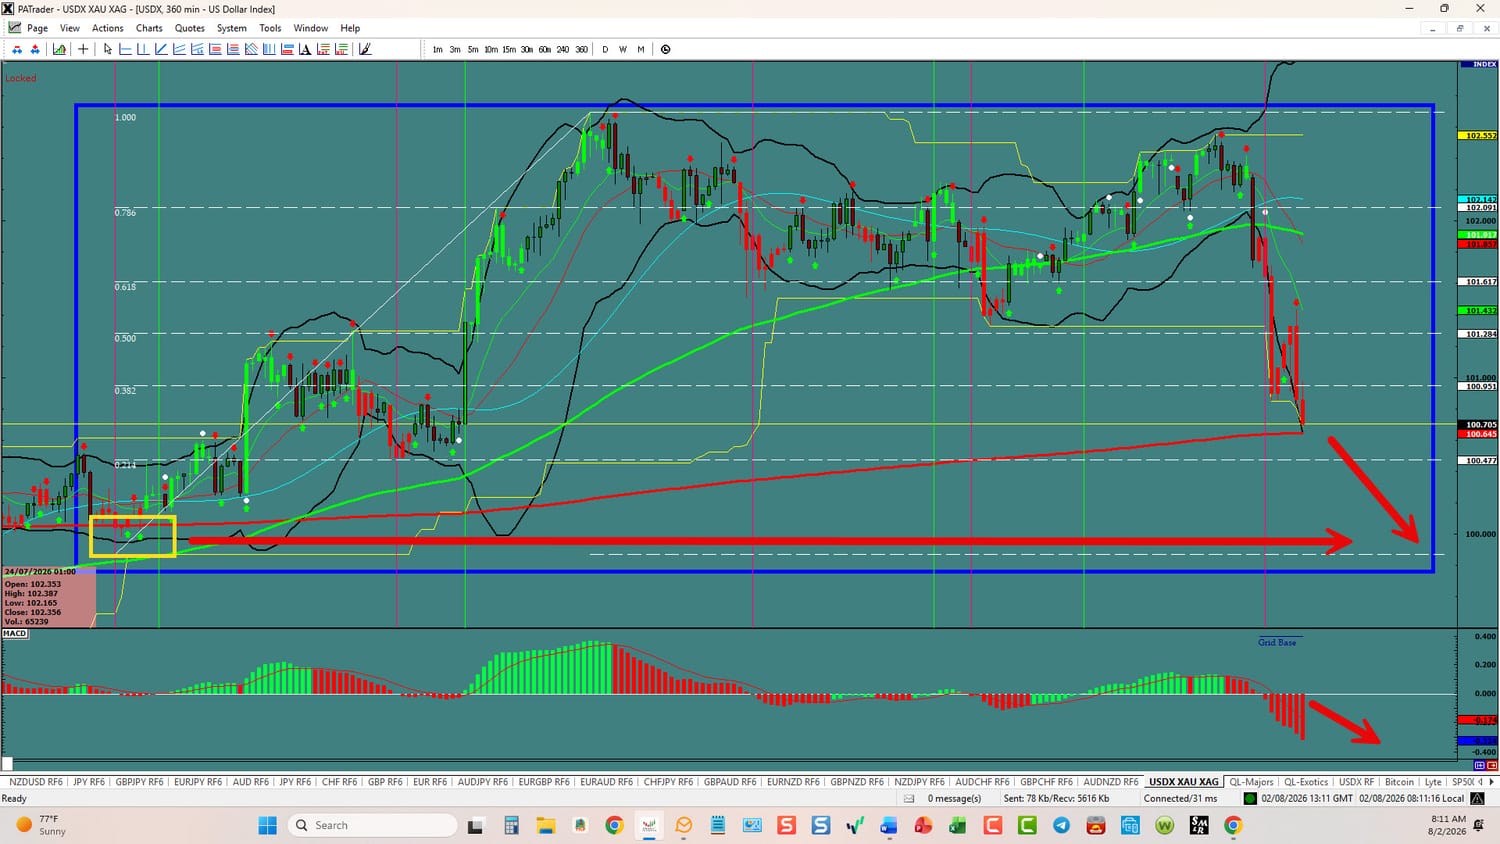Switch chart to 15m timeframe

click(x=509, y=49)
